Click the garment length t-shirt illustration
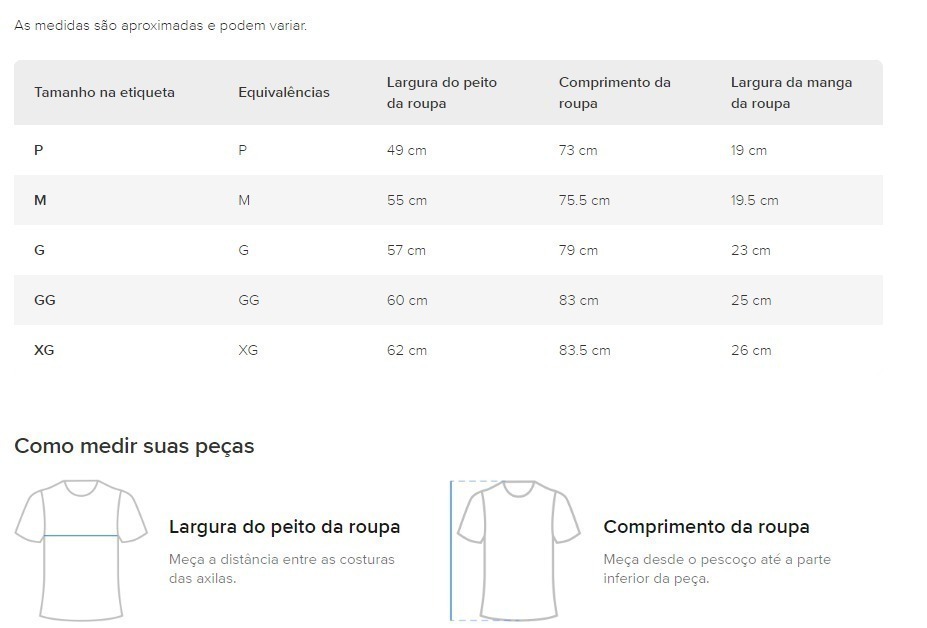This screenshot has width=927, height=628. (516, 551)
